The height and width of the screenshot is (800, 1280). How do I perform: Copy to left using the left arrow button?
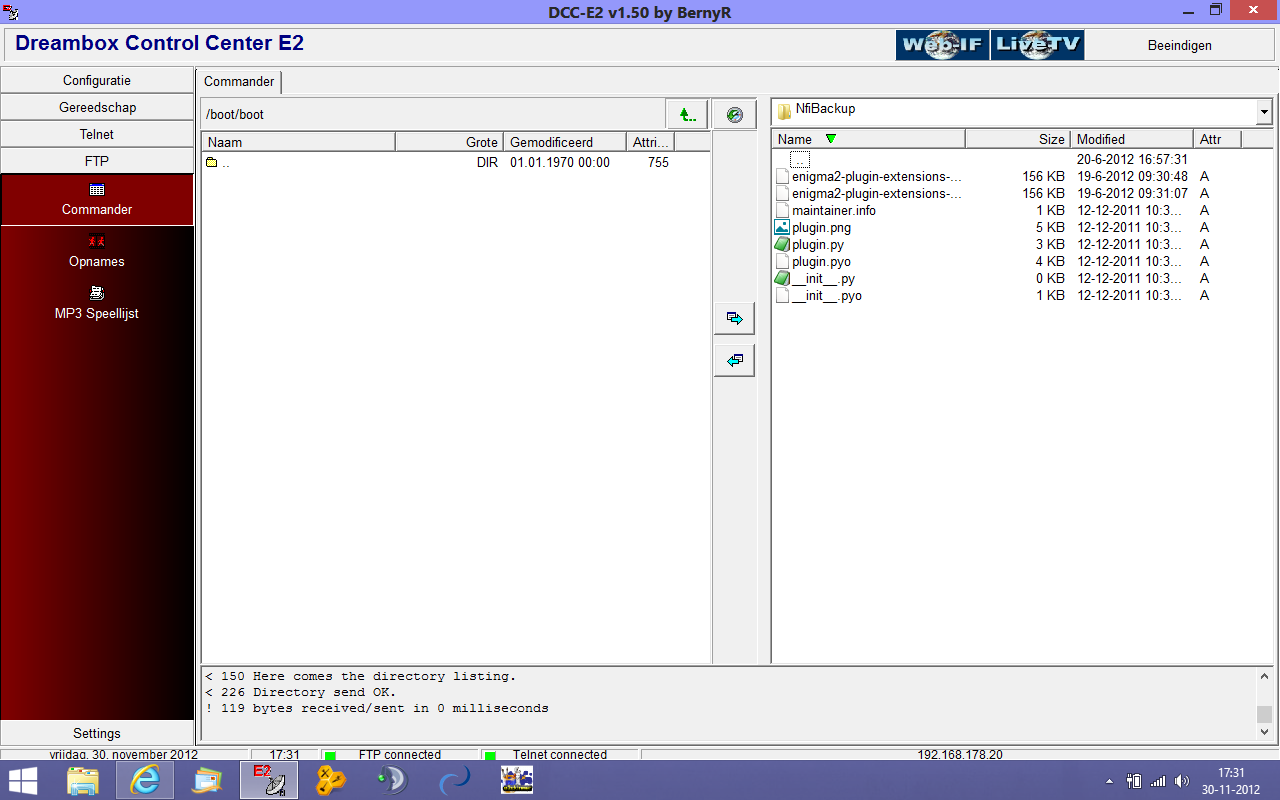coord(734,360)
